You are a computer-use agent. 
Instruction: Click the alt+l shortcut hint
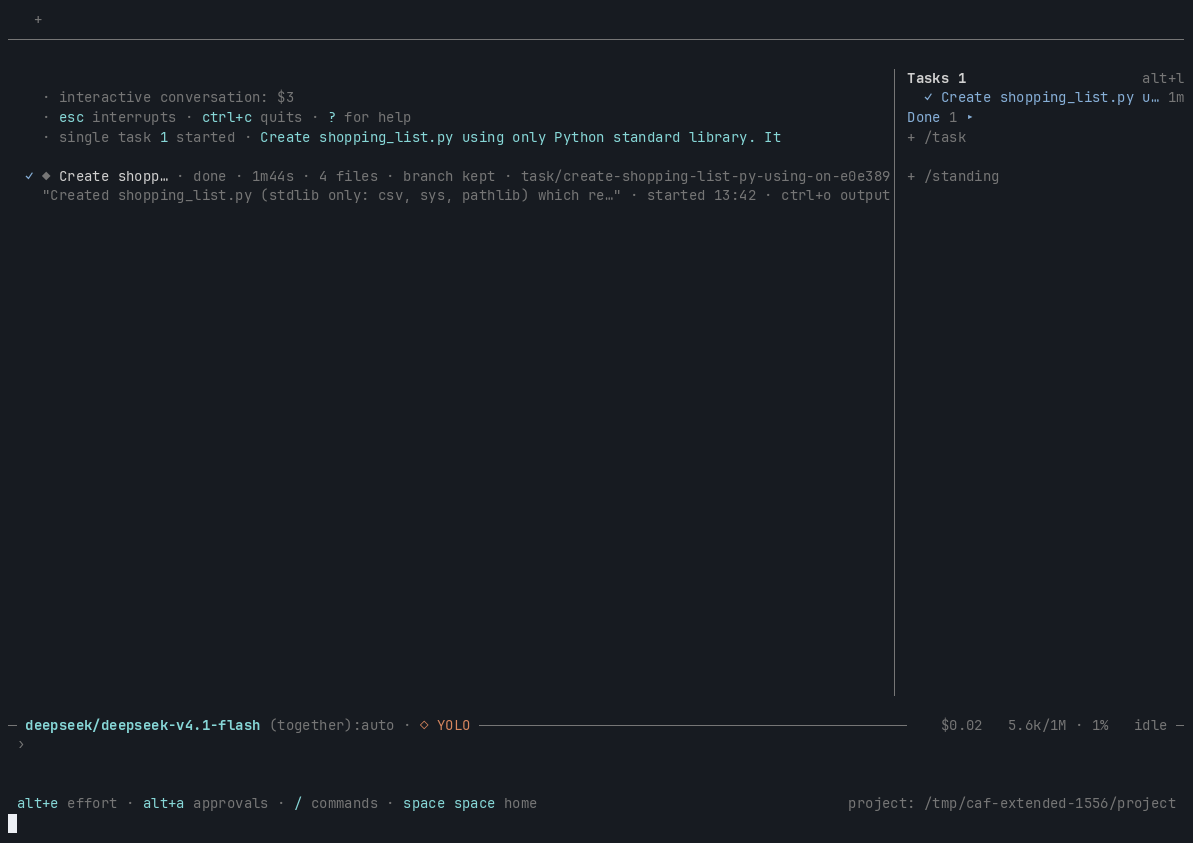tap(1163, 78)
